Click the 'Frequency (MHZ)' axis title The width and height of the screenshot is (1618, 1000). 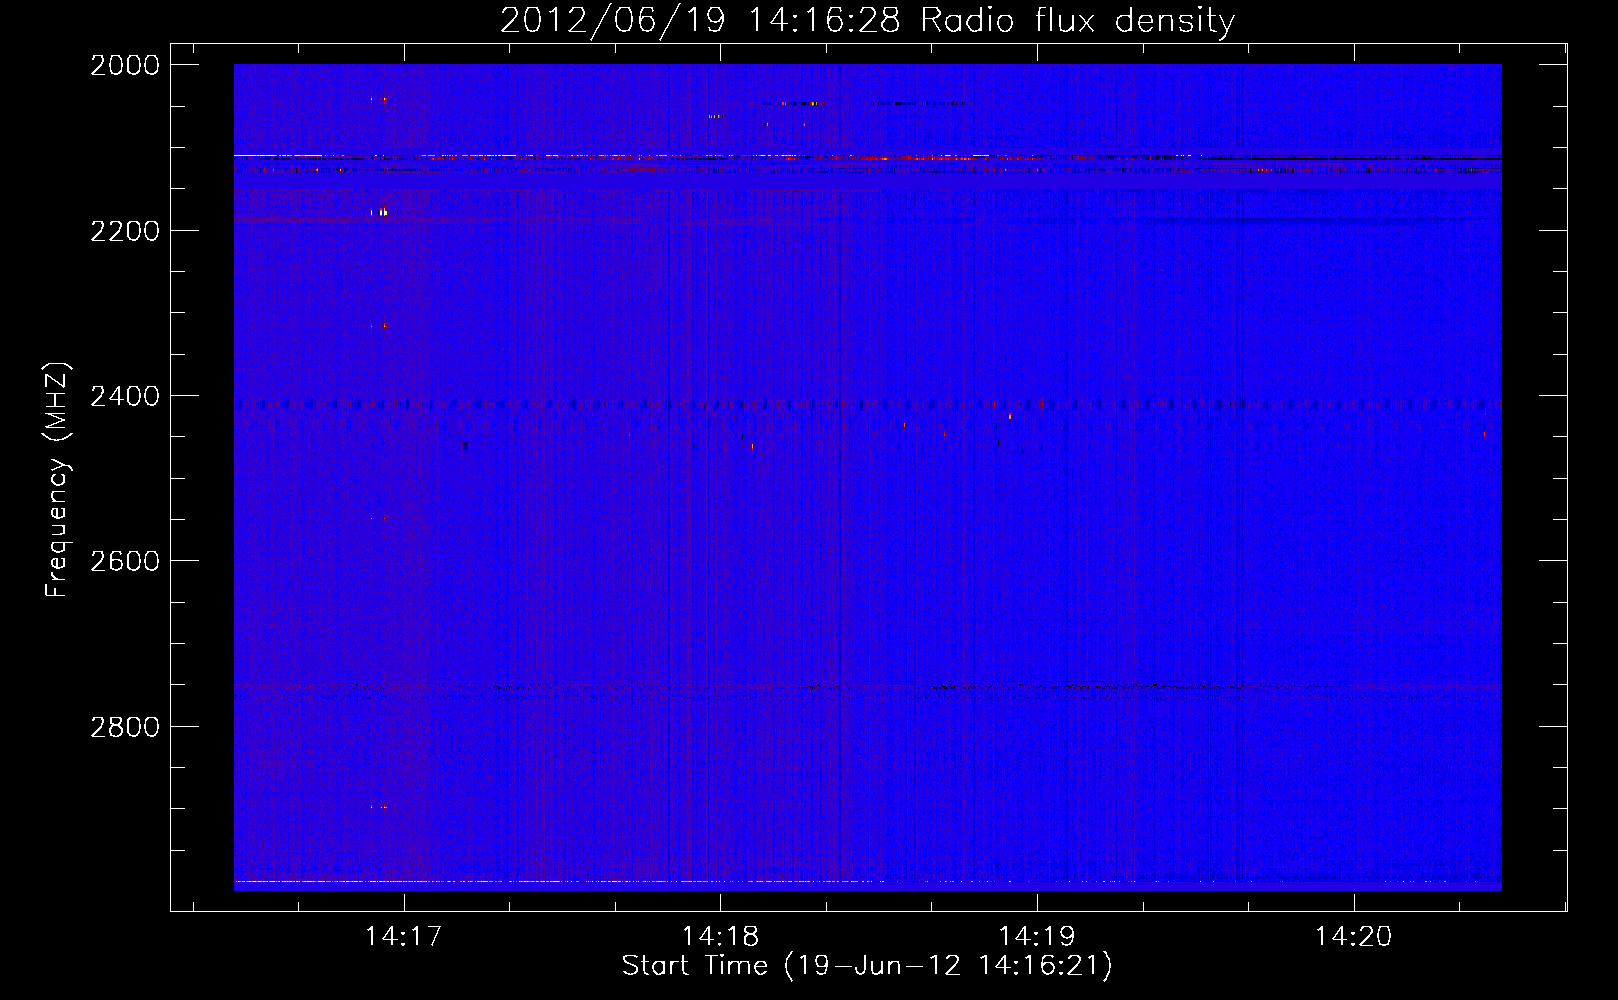(57, 480)
